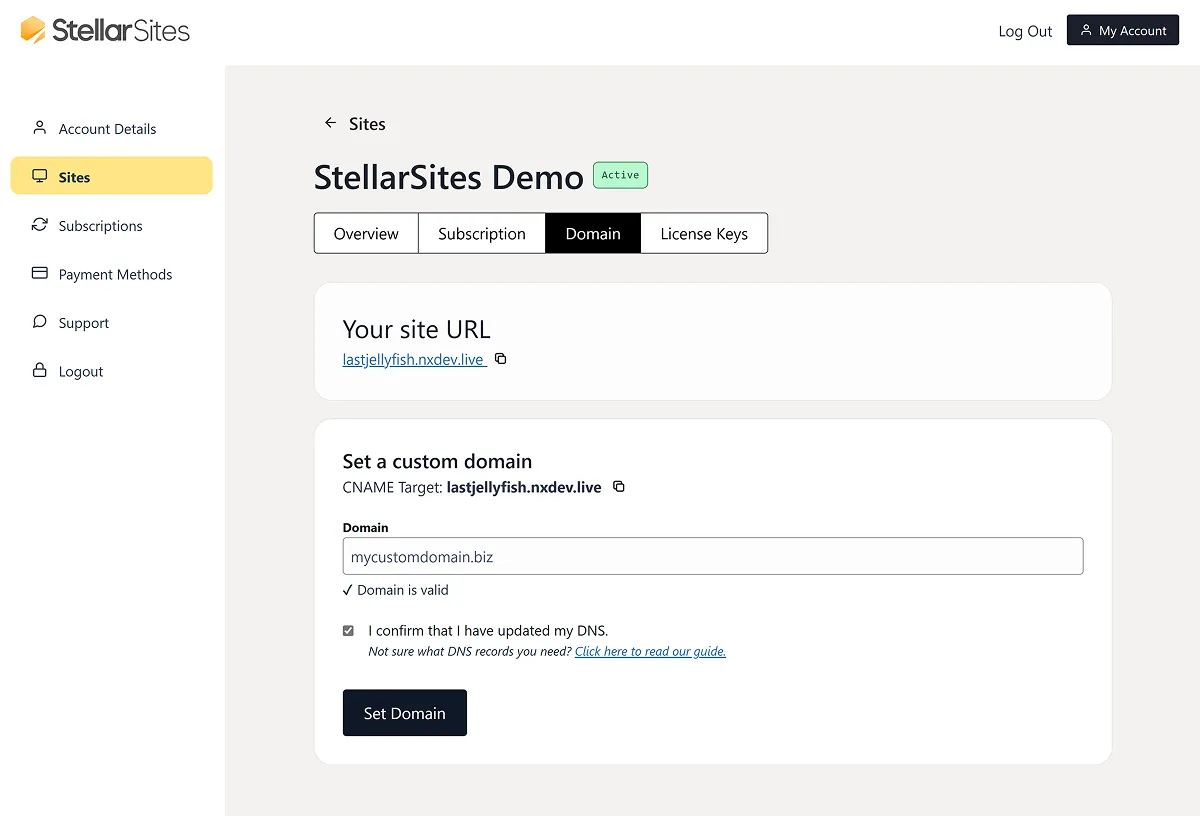Image resolution: width=1200 pixels, height=816 pixels.
Task: Click the back arrow next to Sites
Action: click(x=330, y=123)
